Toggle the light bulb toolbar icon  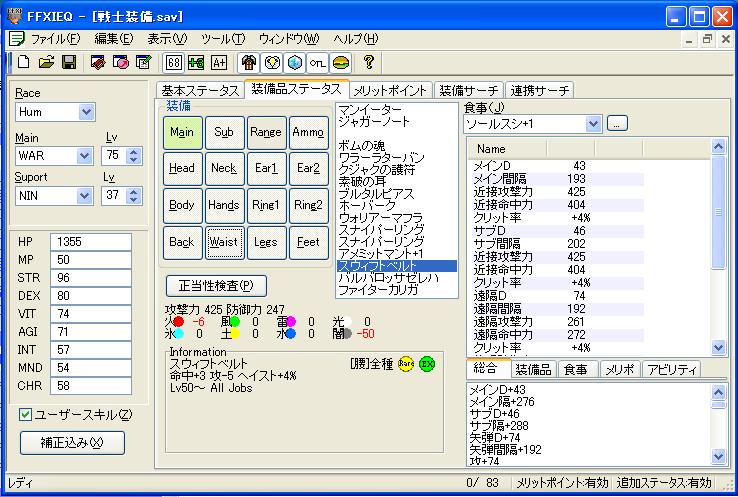[272, 63]
